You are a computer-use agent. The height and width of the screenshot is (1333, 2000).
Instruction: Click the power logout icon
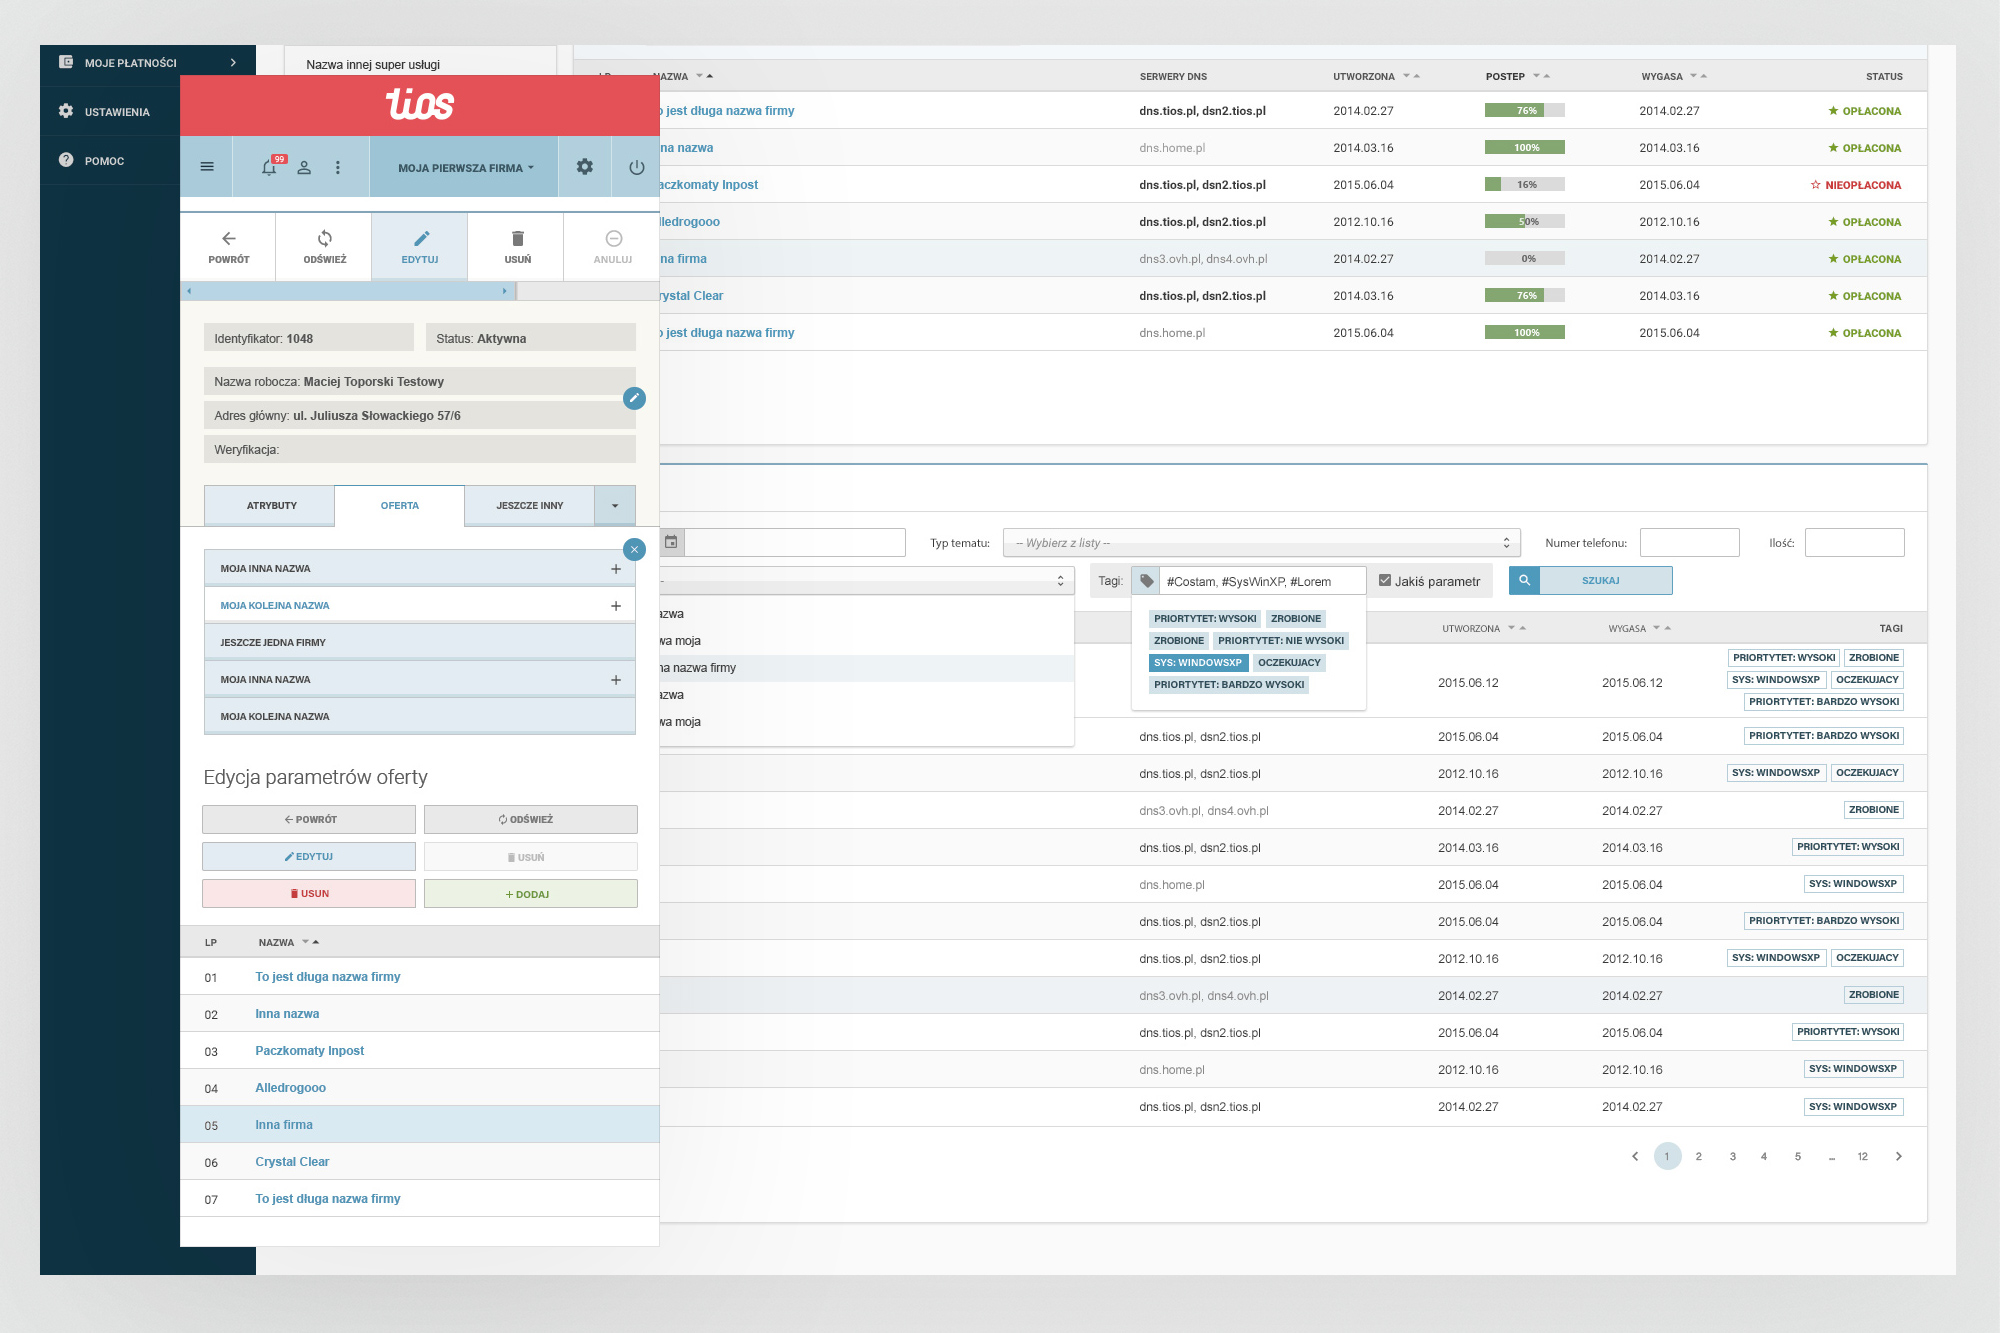click(636, 167)
